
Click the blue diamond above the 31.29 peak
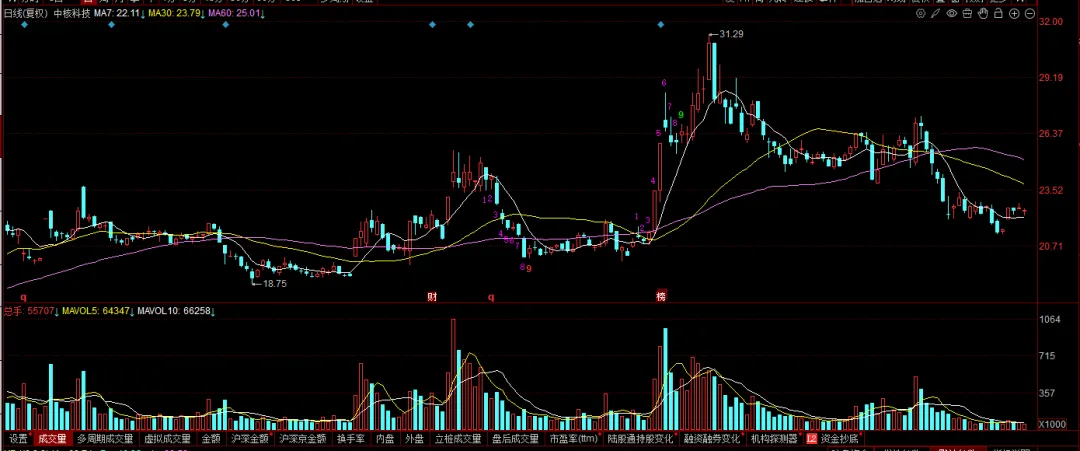point(661,25)
